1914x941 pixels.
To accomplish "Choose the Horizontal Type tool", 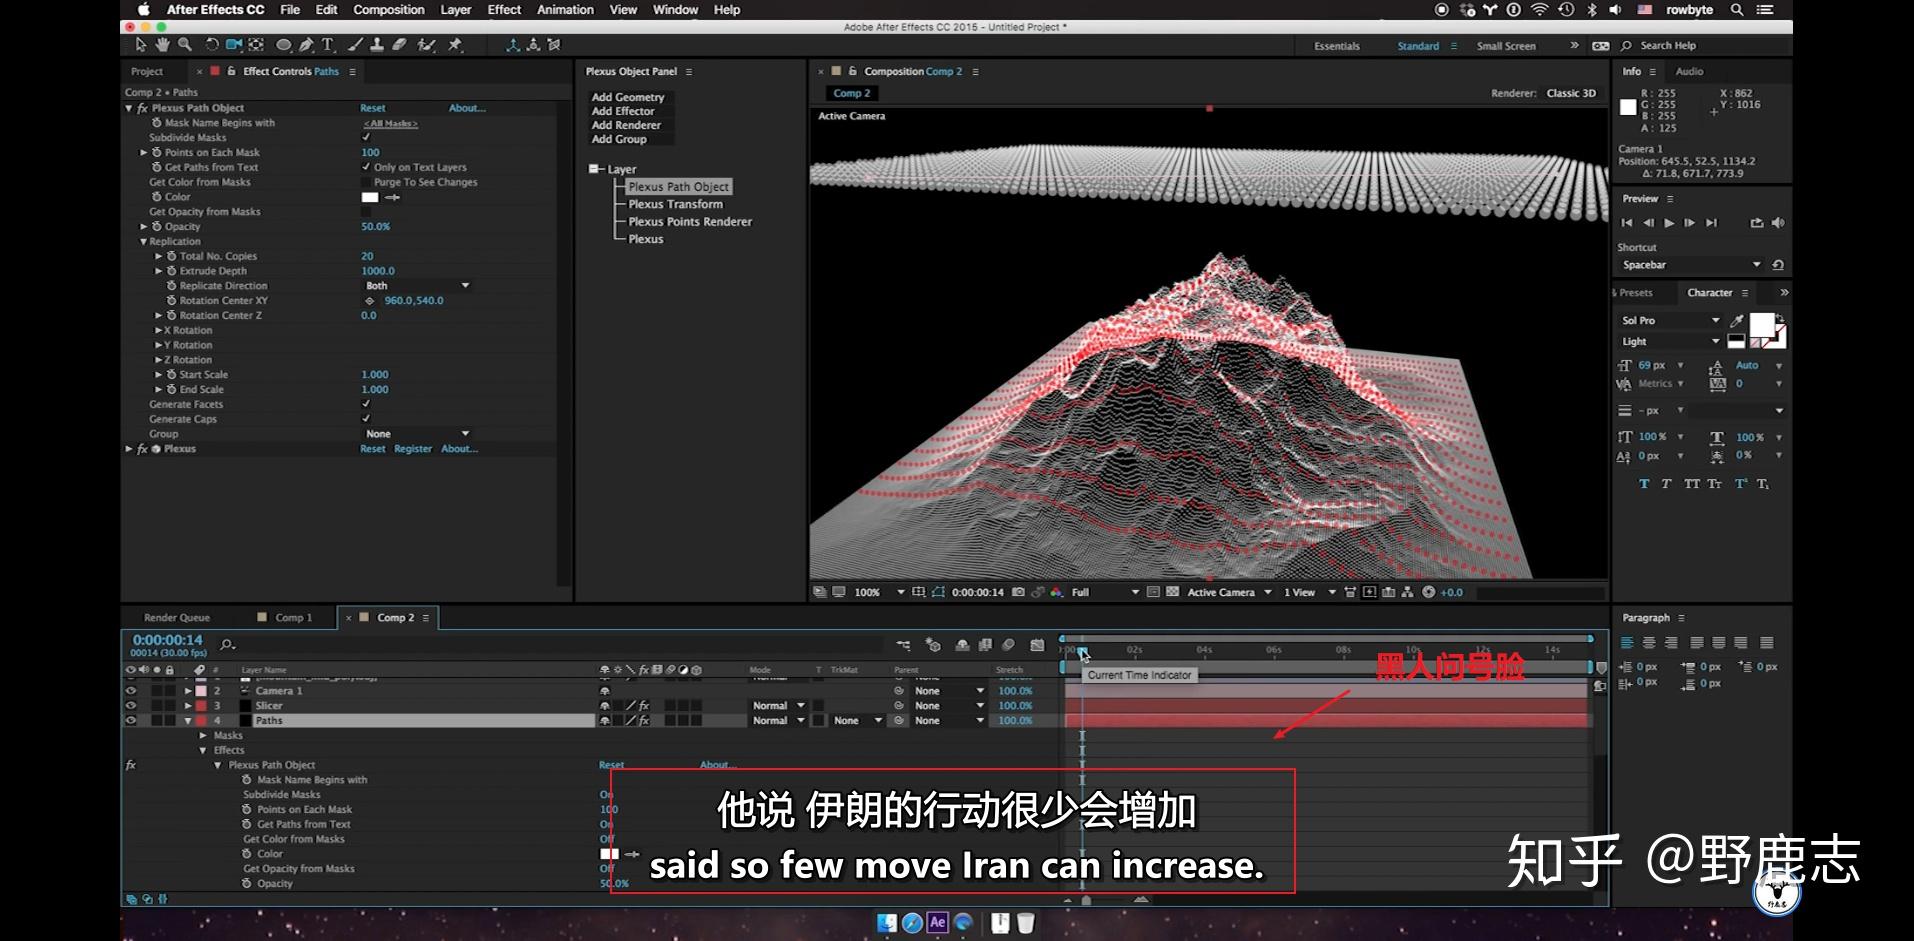I will point(327,45).
